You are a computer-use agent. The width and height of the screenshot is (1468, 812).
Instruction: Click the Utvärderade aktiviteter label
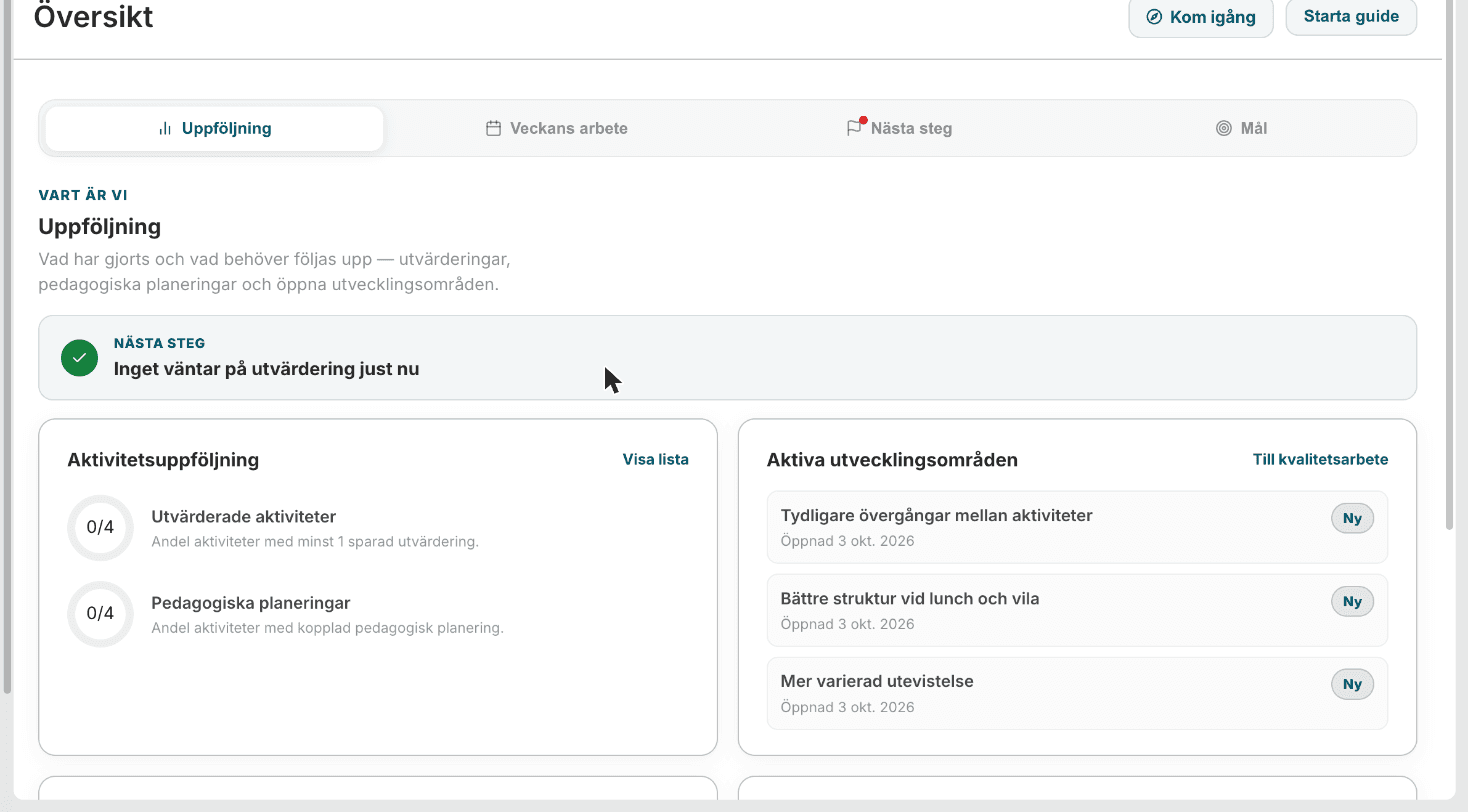[x=244, y=517]
